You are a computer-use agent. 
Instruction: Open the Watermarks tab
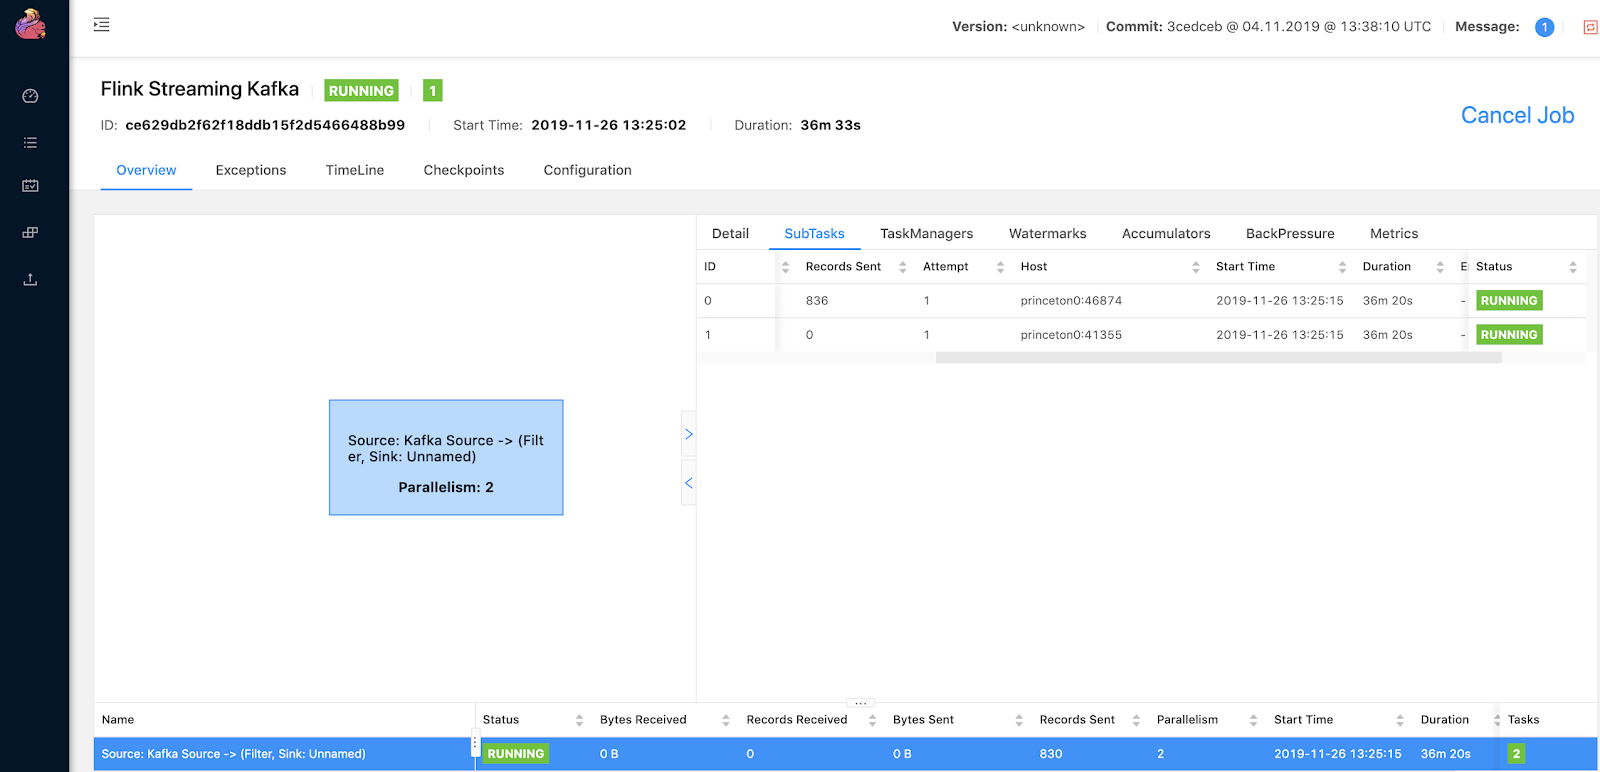pos(1047,233)
